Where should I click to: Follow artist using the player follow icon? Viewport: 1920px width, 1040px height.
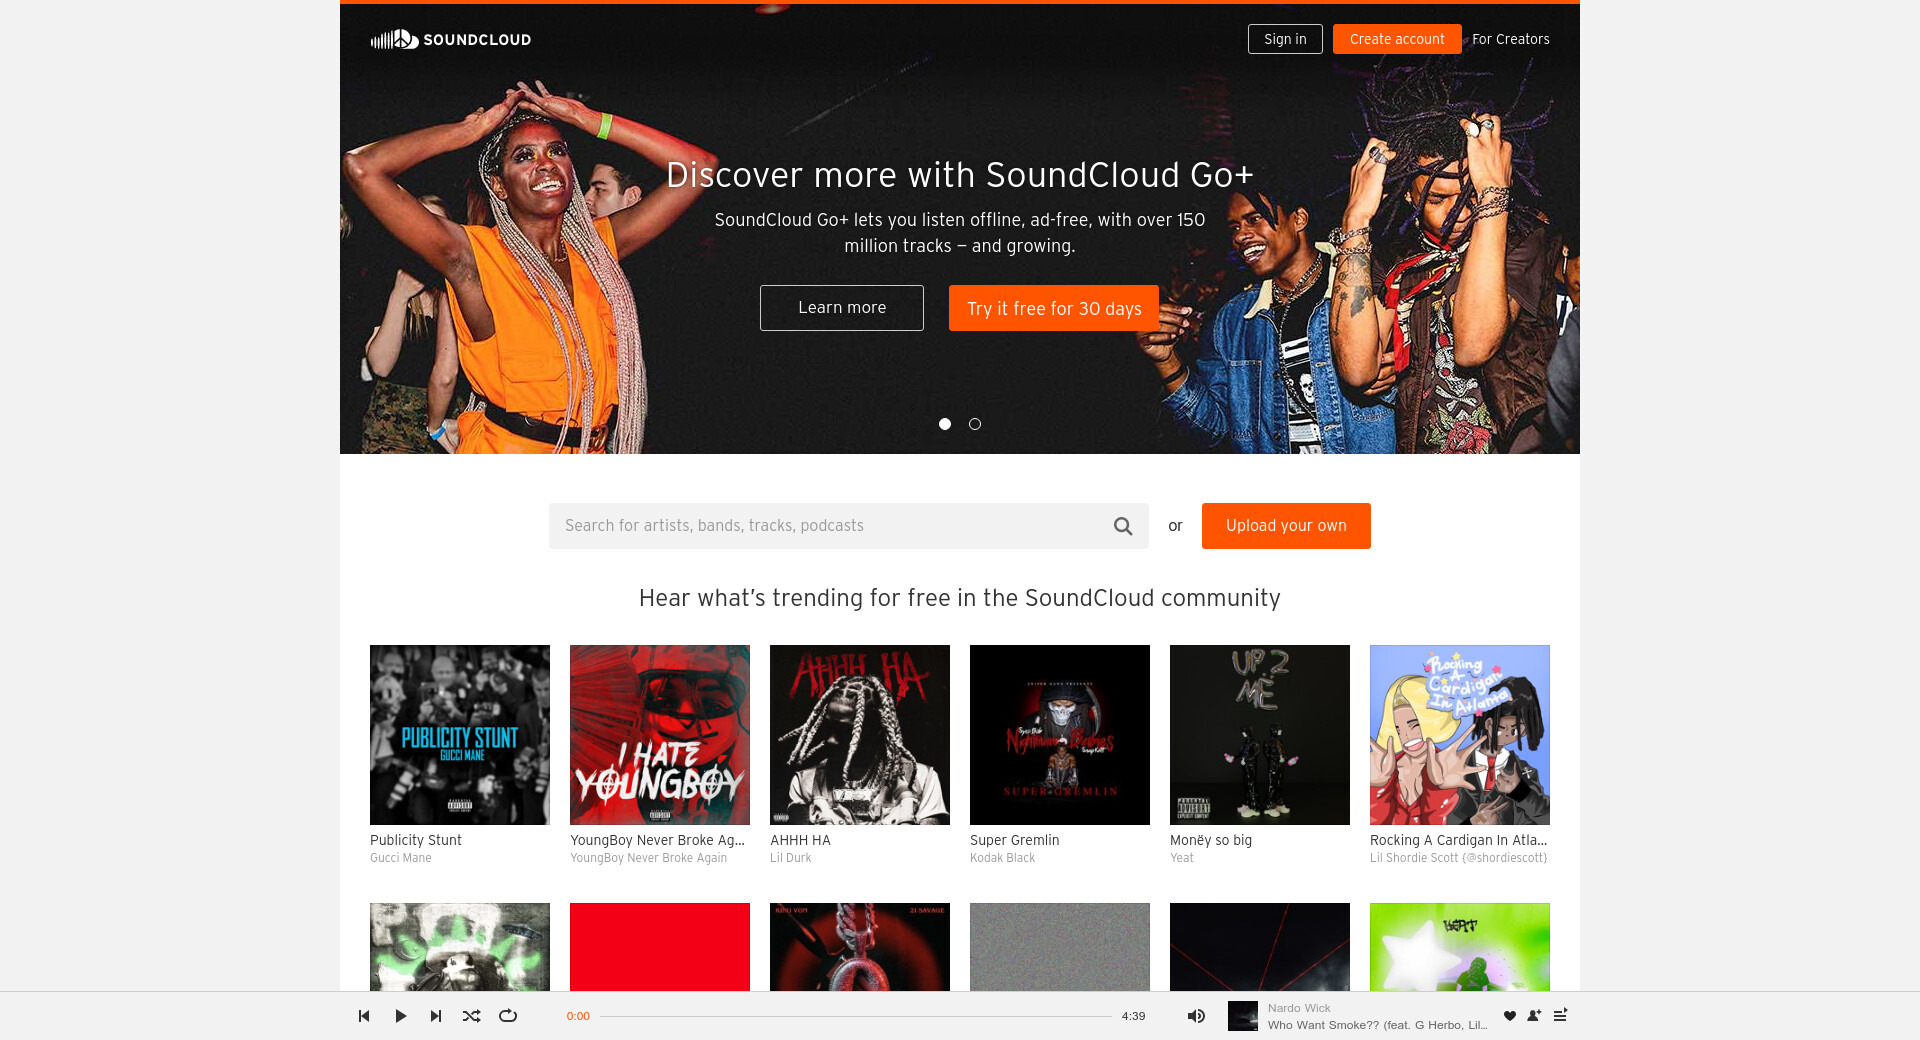(x=1534, y=1016)
